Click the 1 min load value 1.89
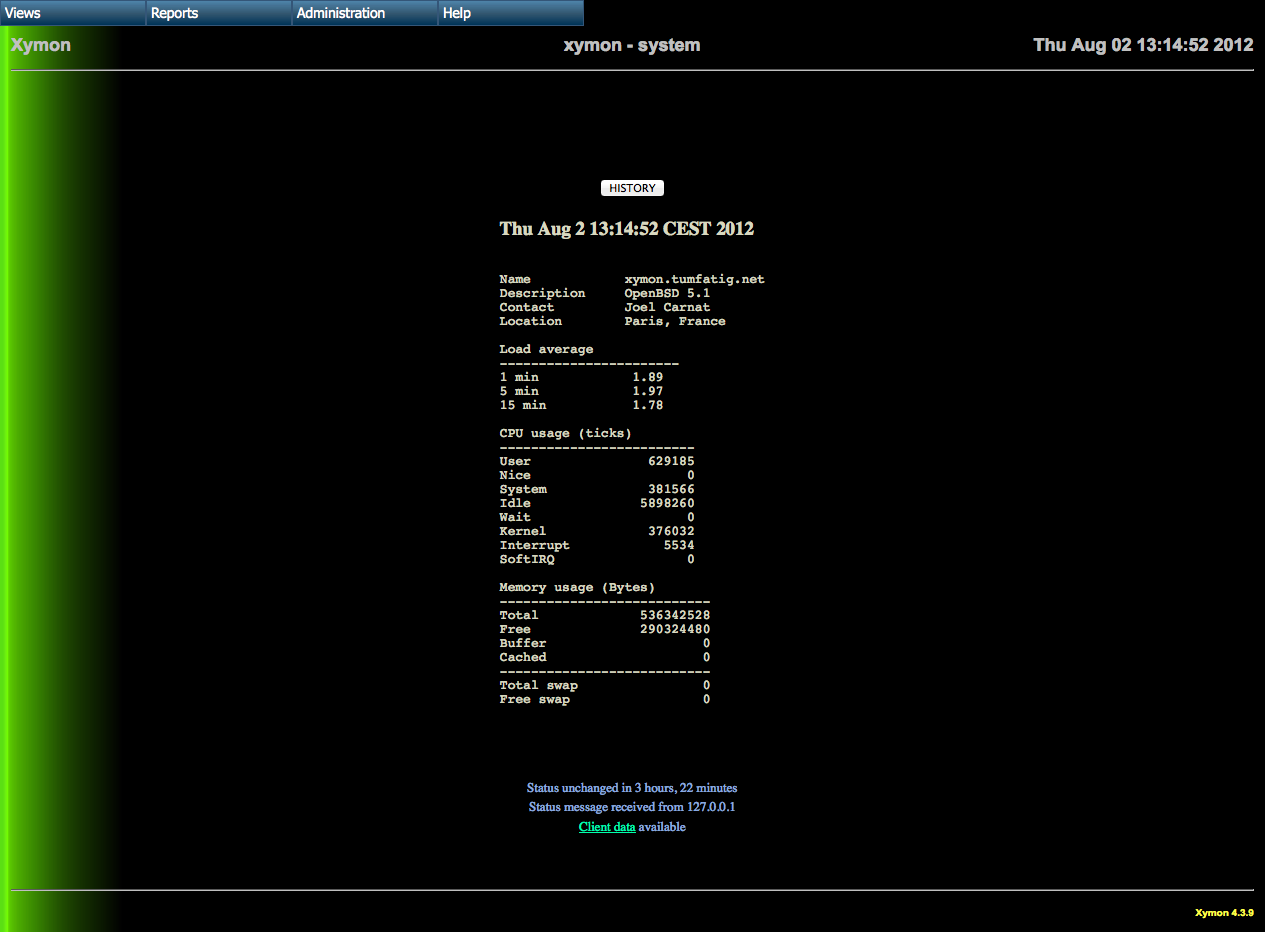 [648, 377]
